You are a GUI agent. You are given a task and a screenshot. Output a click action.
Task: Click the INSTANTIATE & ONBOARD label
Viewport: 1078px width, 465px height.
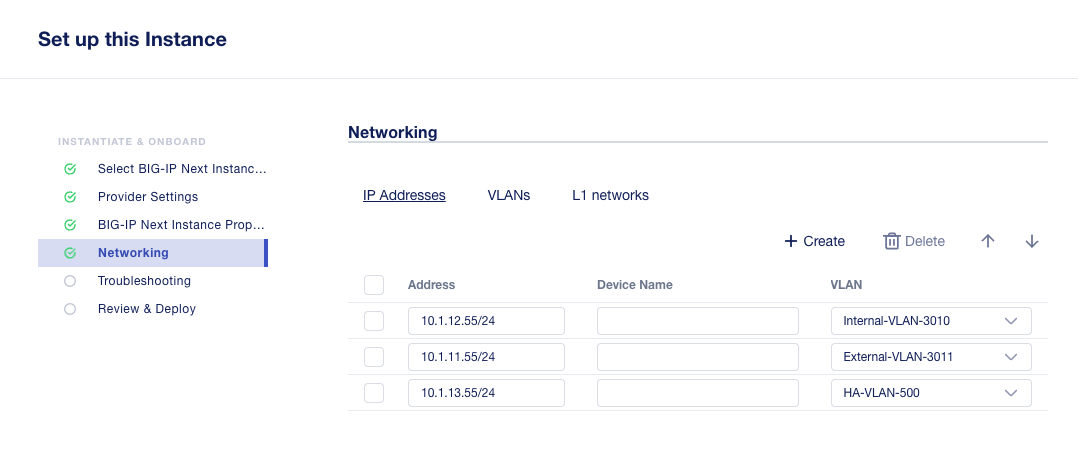click(x=132, y=142)
